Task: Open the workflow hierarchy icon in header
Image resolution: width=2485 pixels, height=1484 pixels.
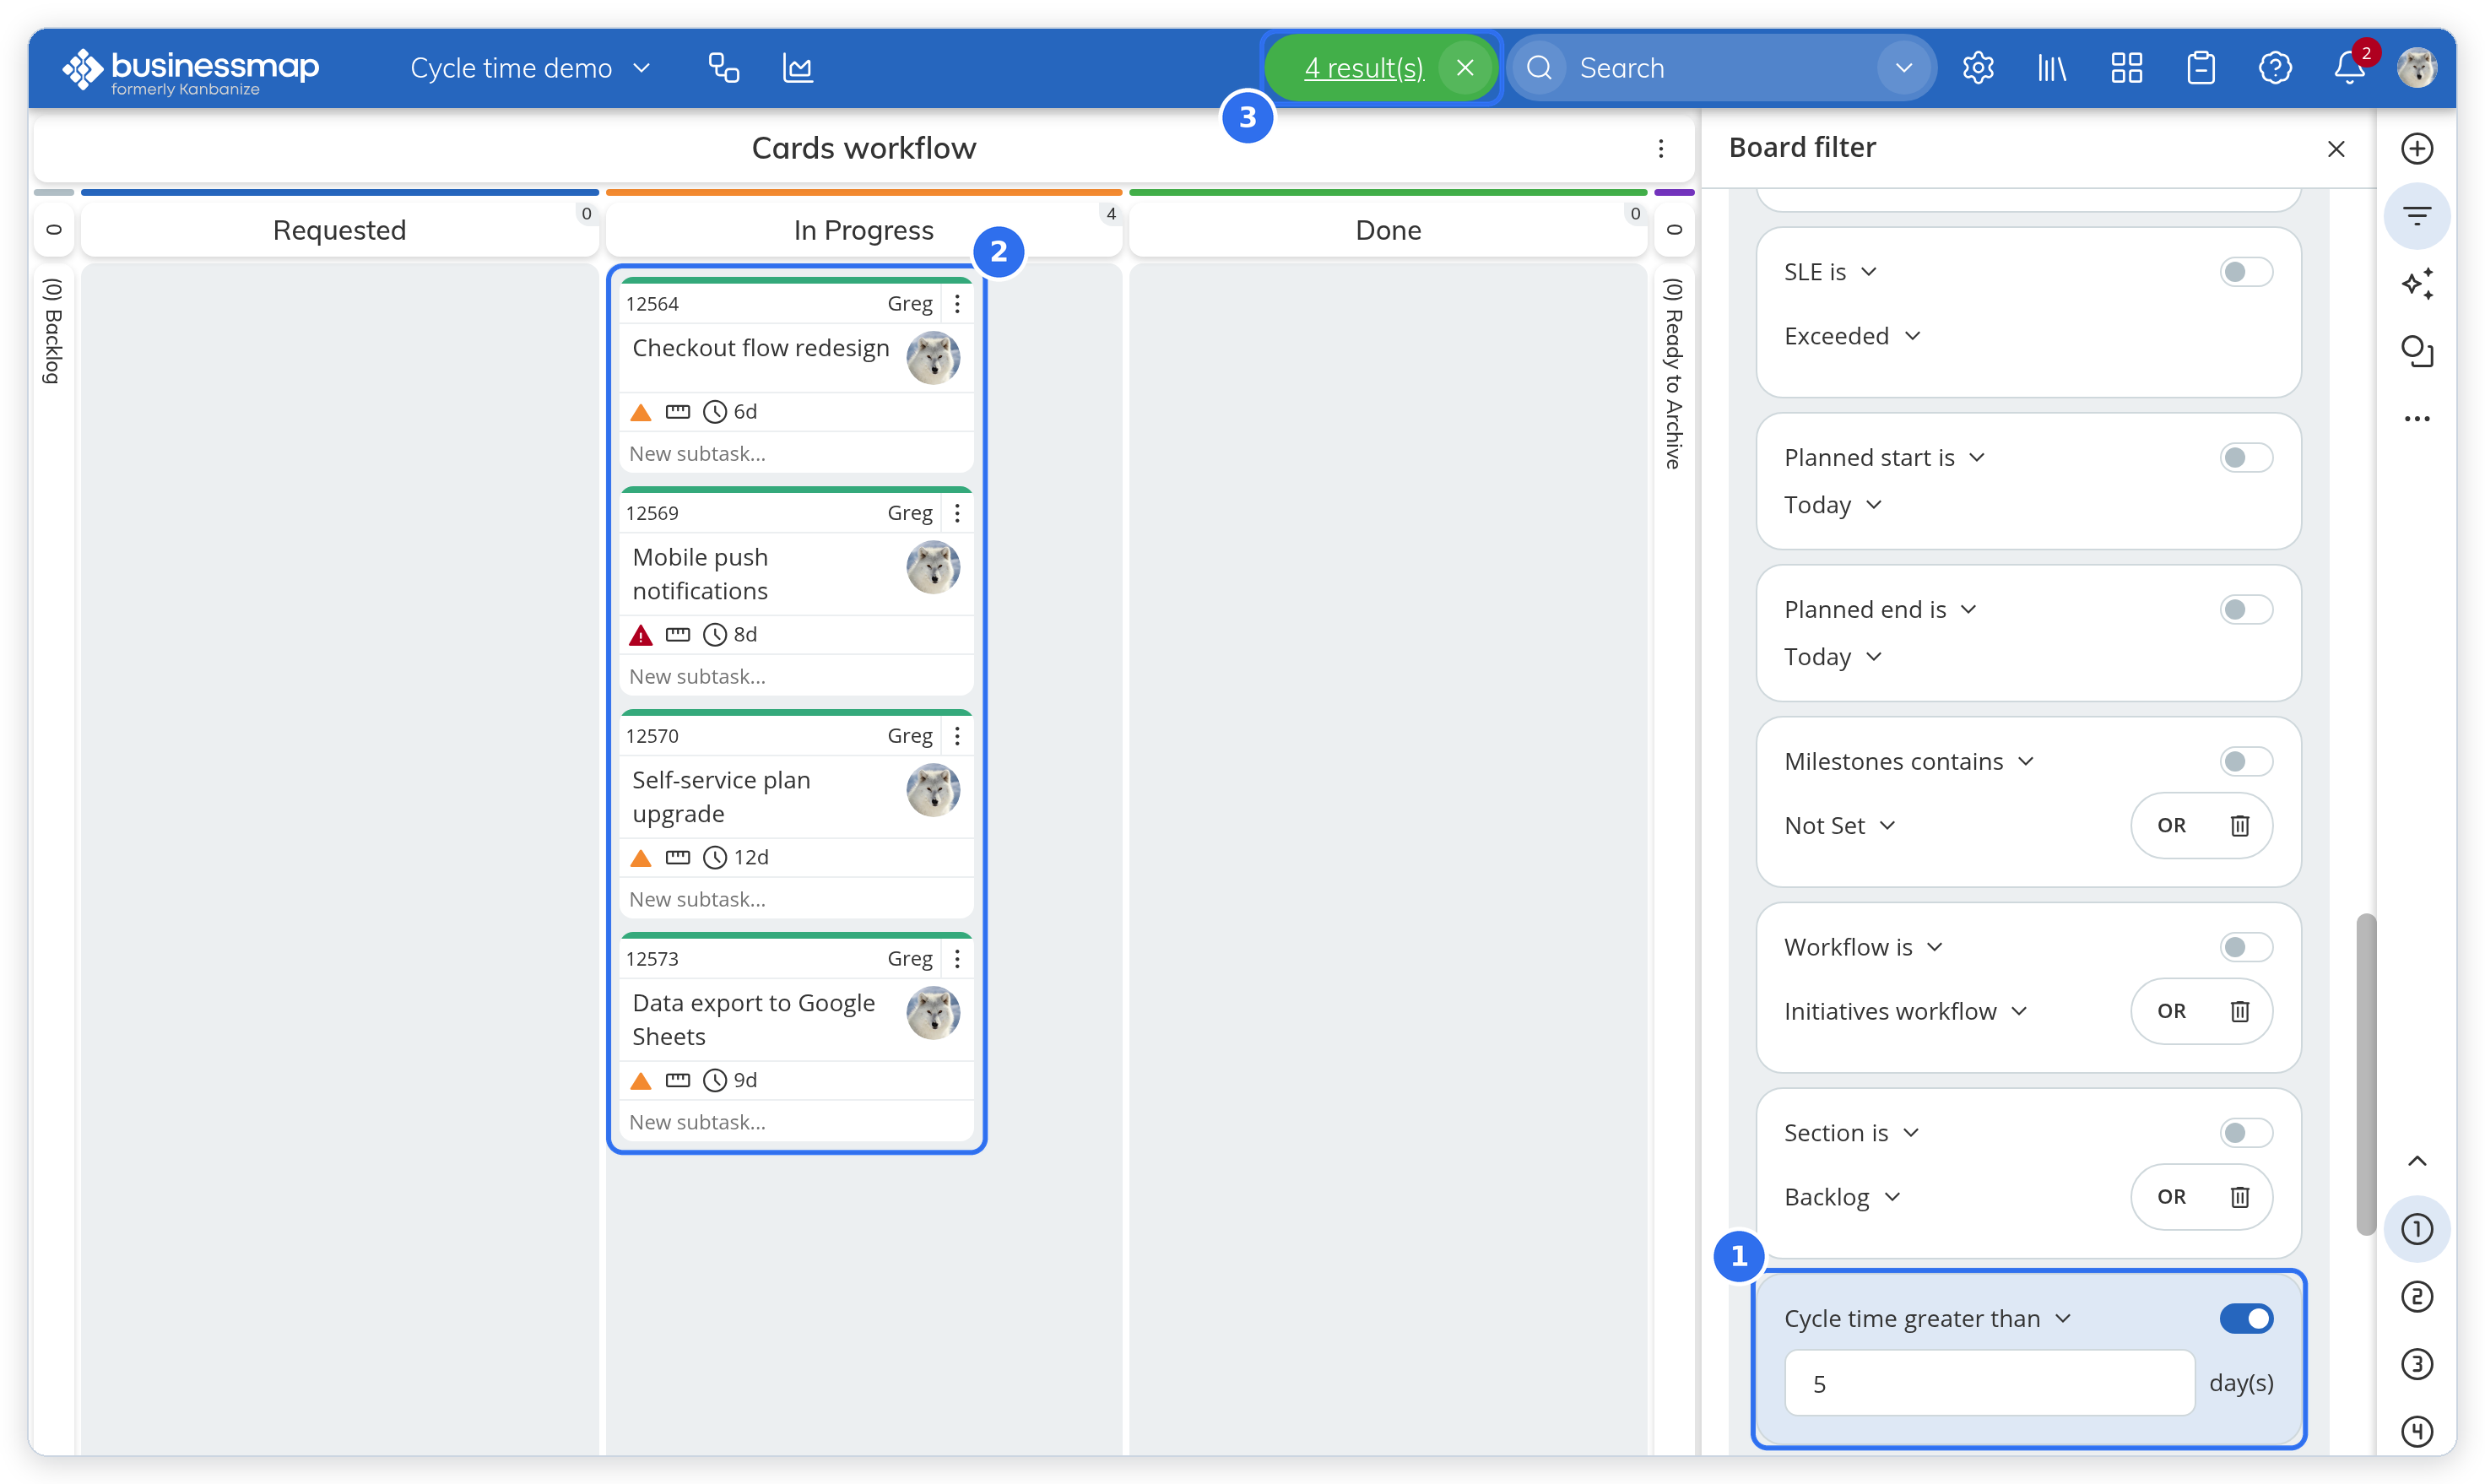Action: click(x=723, y=68)
